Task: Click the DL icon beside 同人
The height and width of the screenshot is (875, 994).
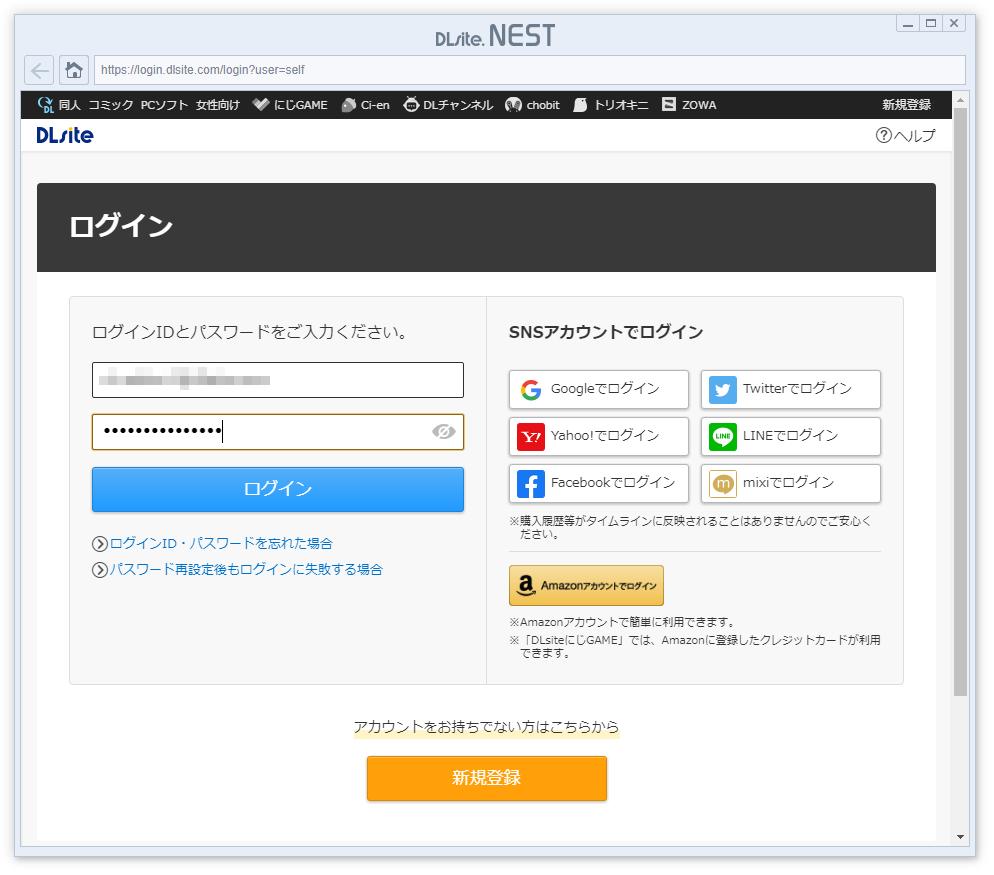Action: point(46,105)
